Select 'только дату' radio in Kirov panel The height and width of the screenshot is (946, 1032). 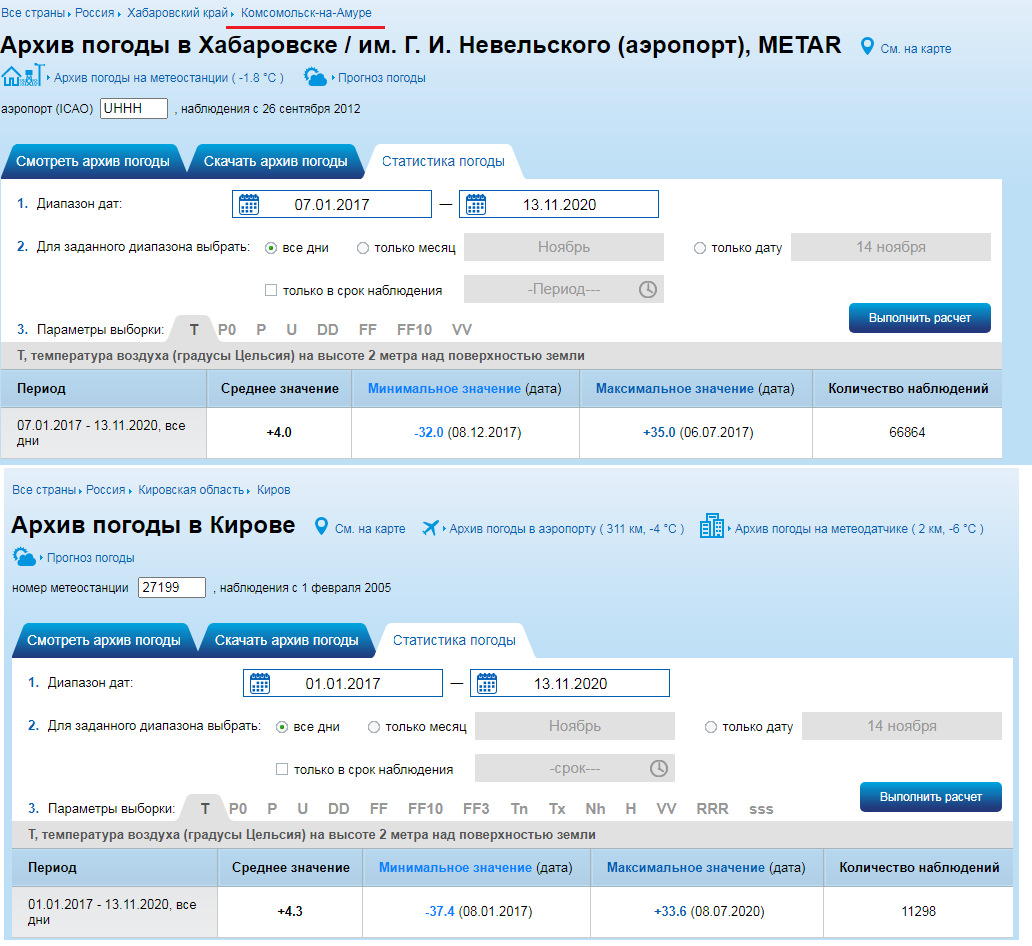click(711, 727)
